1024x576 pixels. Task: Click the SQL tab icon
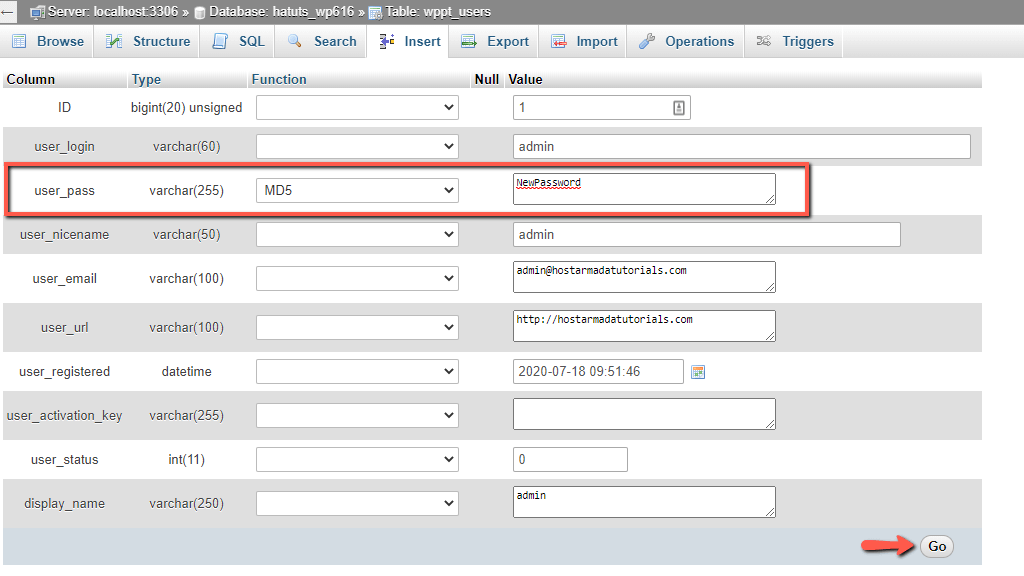220,41
